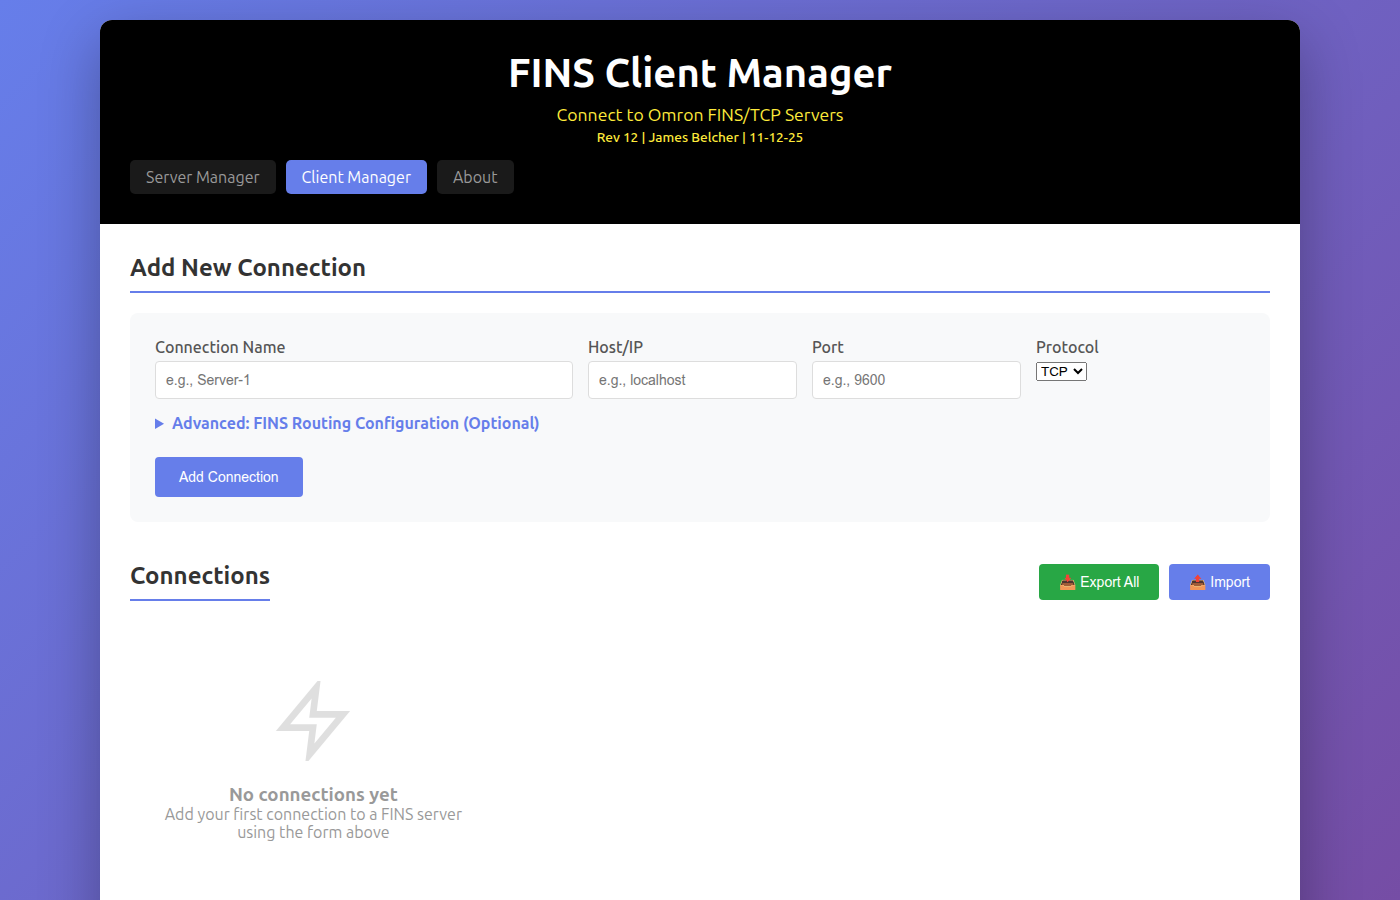
Task: Click the 'Port' field label
Action: (828, 347)
